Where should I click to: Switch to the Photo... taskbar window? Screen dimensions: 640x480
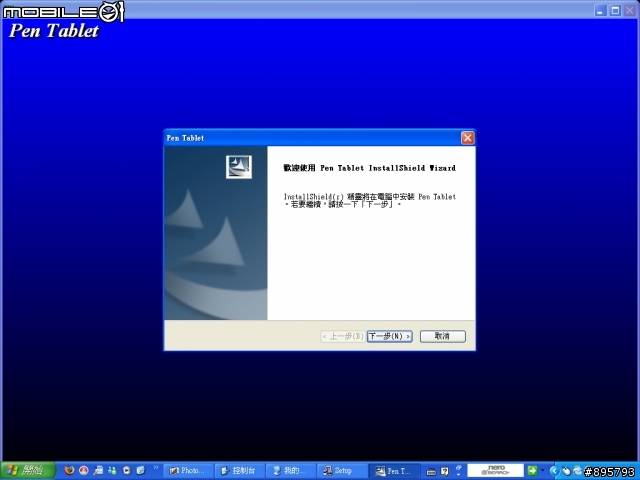coord(189,471)
